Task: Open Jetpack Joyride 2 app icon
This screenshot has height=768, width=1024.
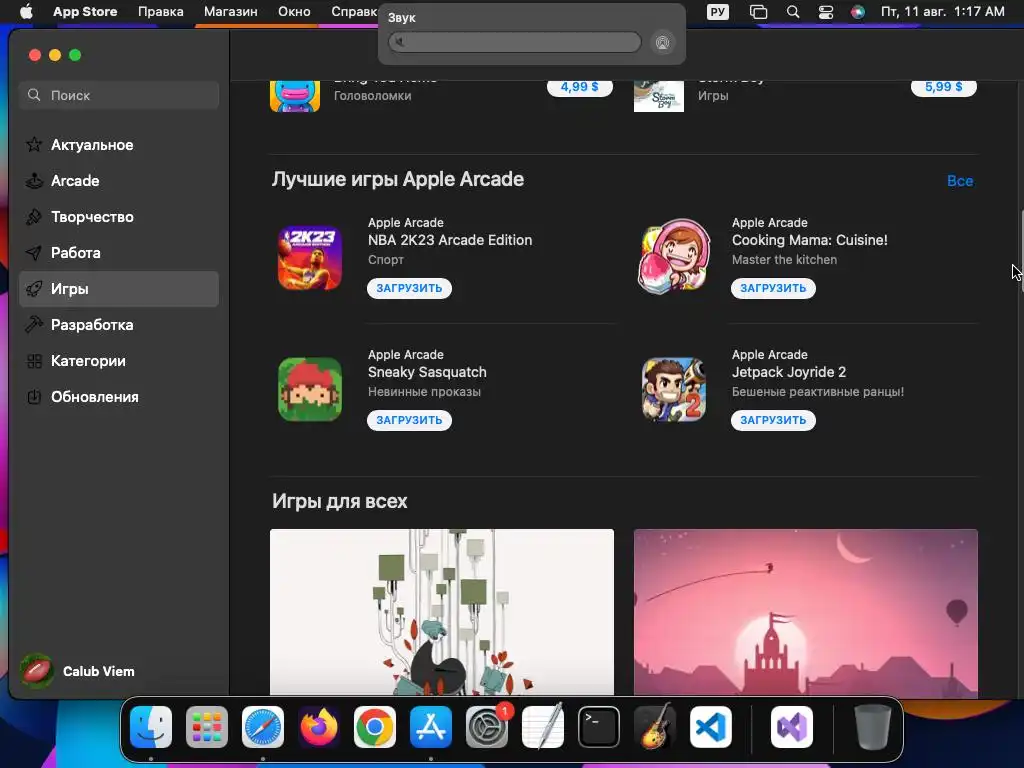Action: [674, 389]
